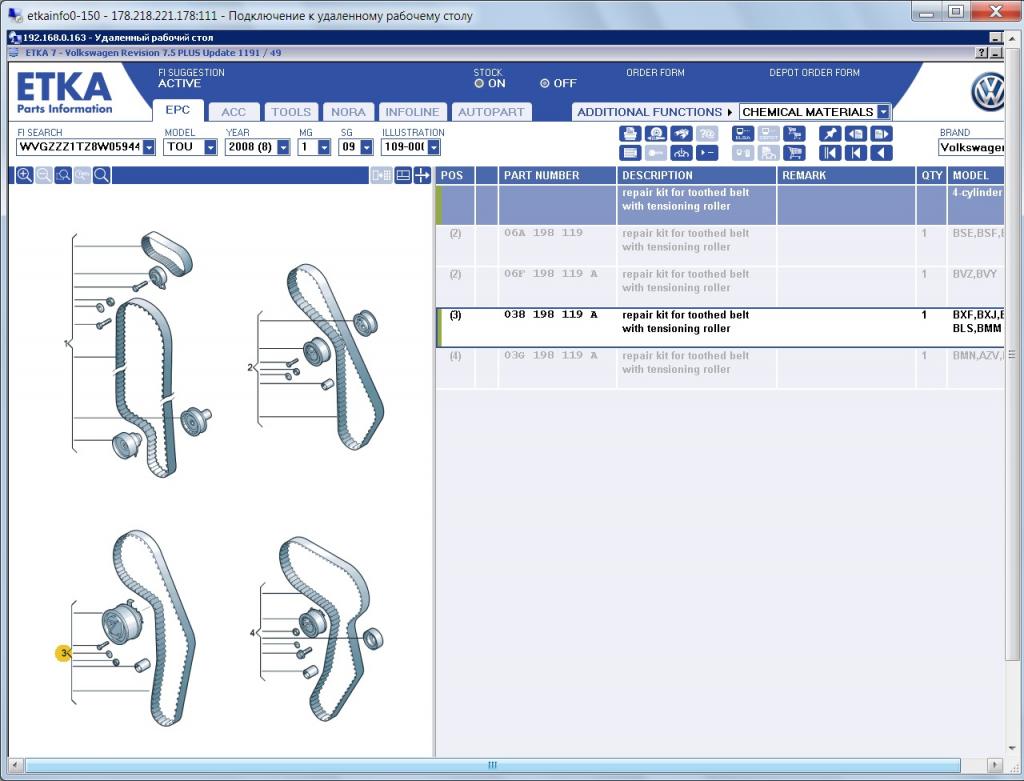Click the REMARK column header
The height and width of the screenshot is (781, 1024).
coord(846,175)
